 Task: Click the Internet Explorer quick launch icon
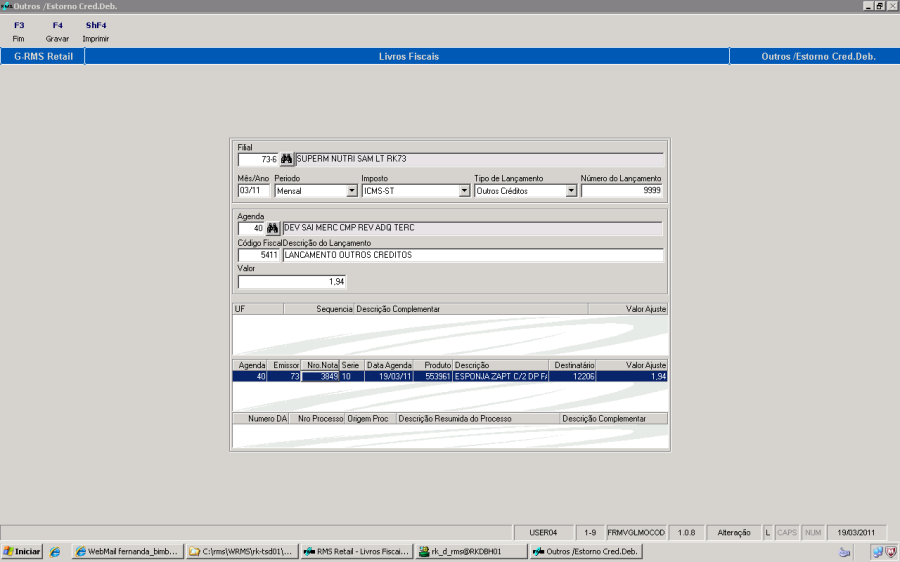(55, 551)
